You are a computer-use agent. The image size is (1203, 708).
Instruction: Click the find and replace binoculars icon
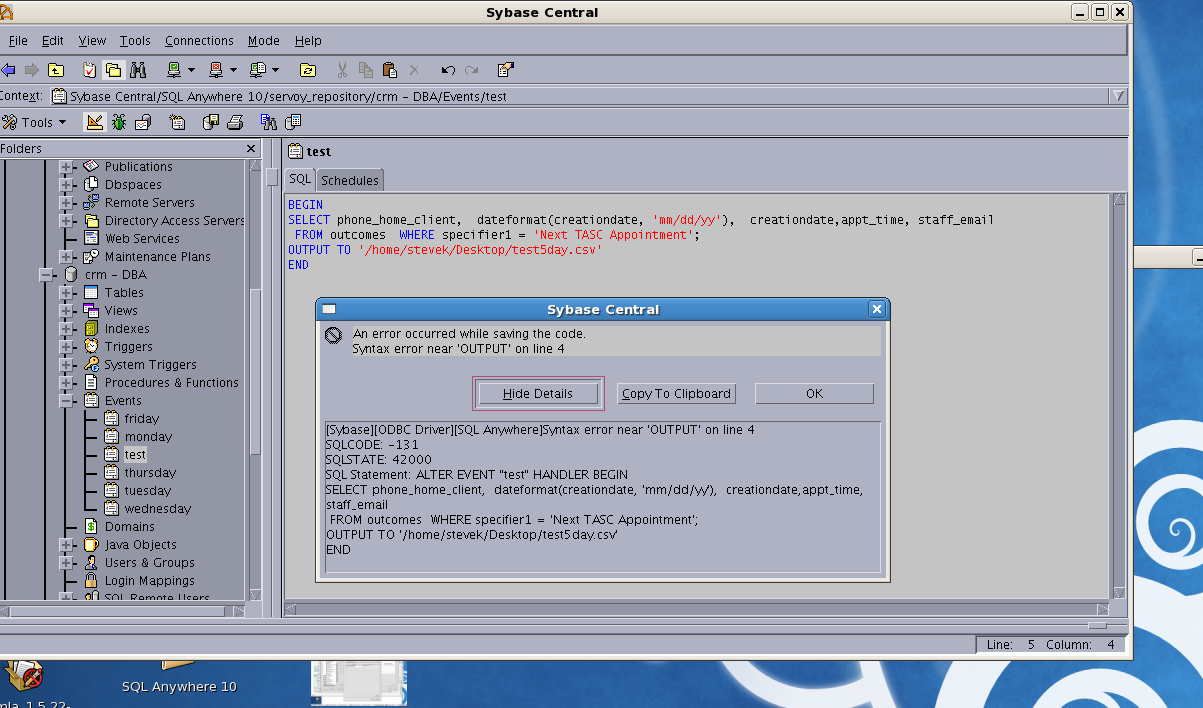[x=268, y=122]
